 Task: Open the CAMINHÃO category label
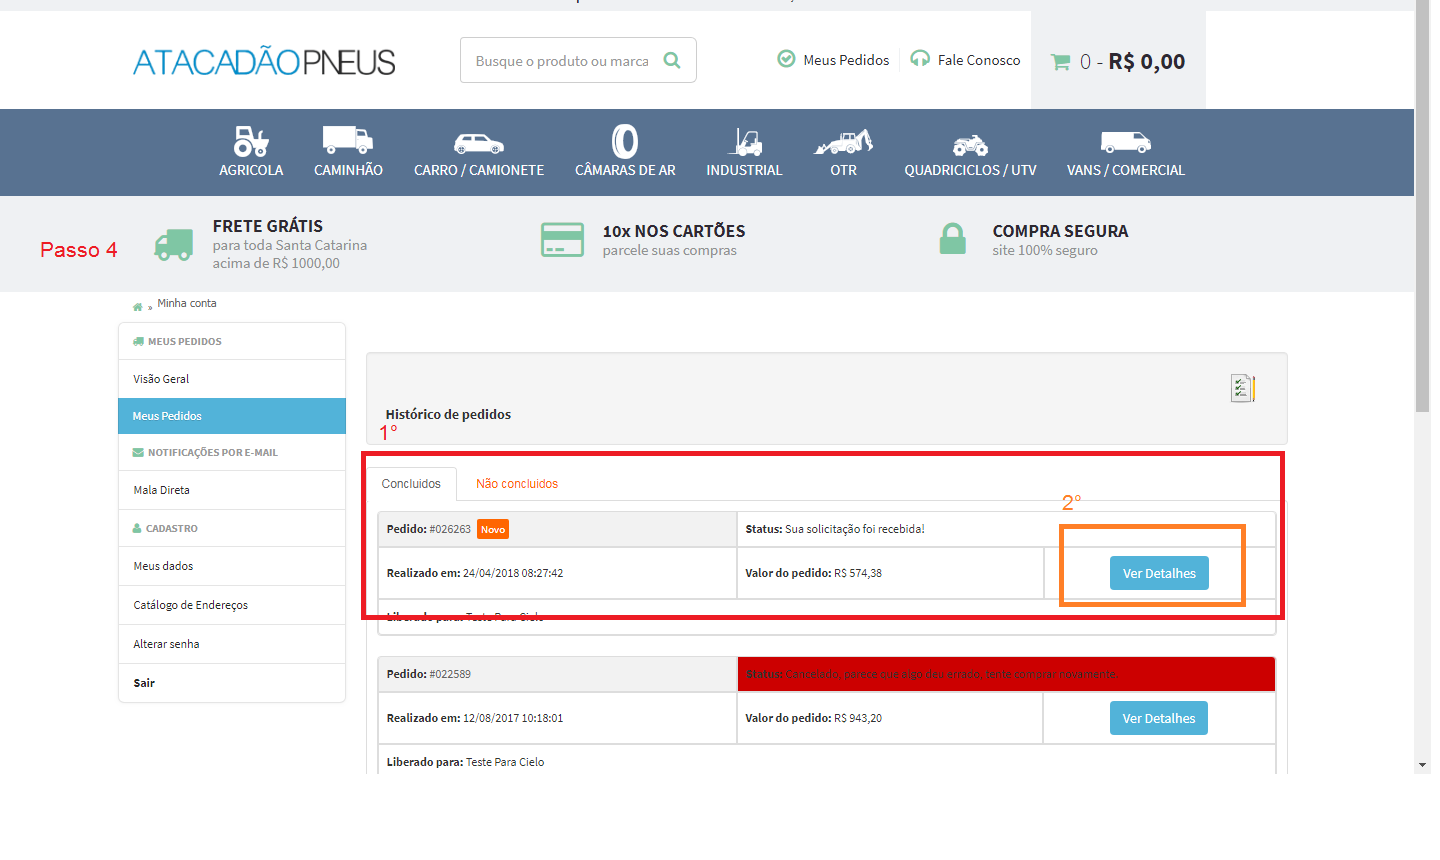point(348,170)
